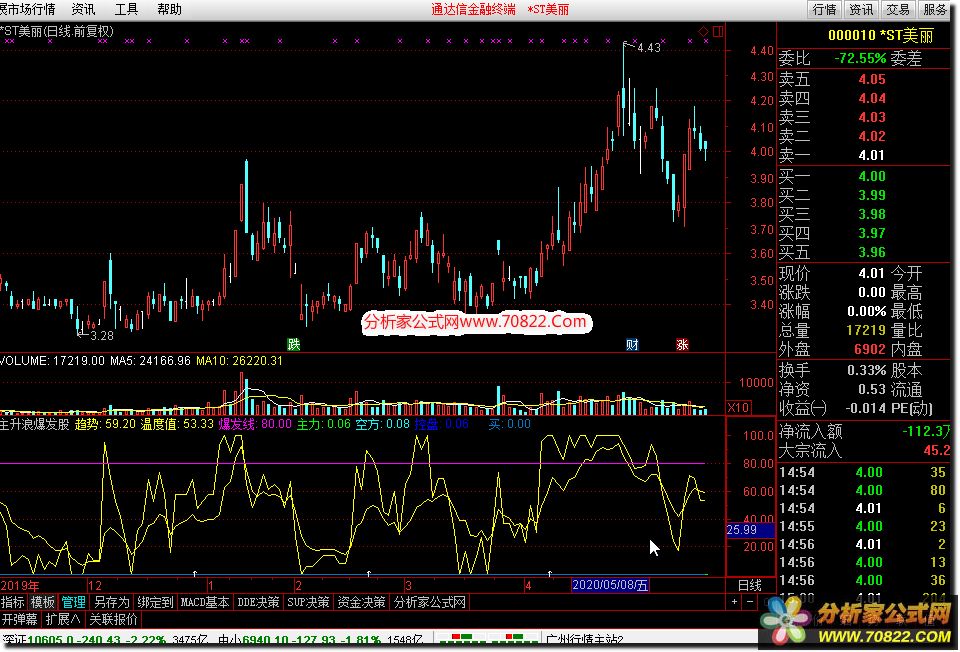Viewport: 960px width, 652px height.
Task: Click the 趋势: 59.20 label
Action: point(105,424)
